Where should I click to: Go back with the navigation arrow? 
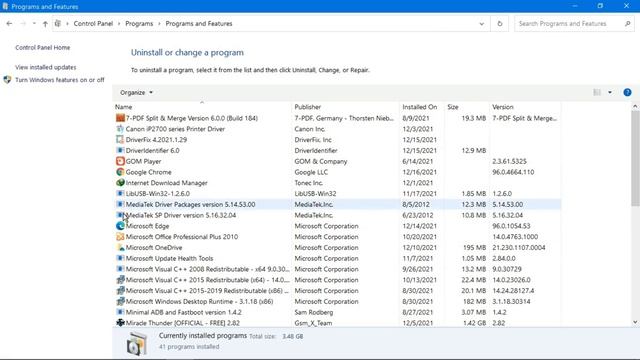(9, 24)
